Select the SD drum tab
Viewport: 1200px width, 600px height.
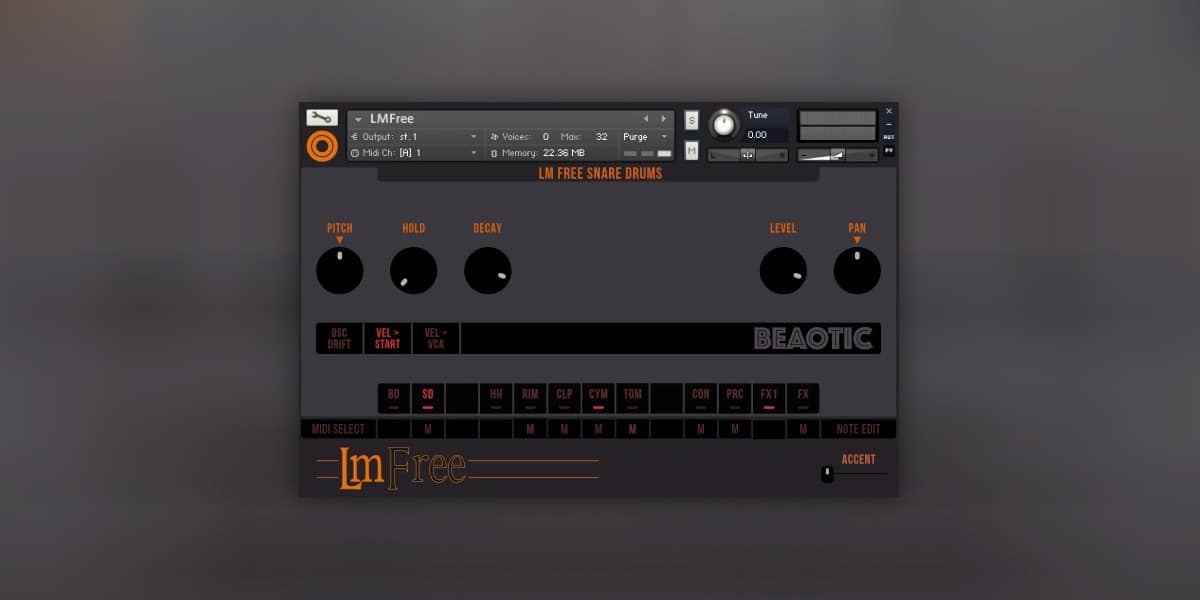428,398
